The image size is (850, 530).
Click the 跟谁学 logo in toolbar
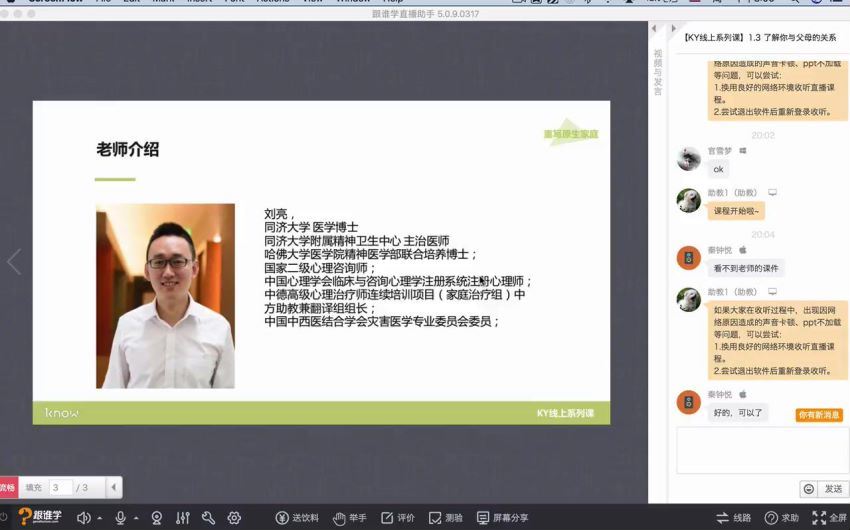[x=40, y=516]
